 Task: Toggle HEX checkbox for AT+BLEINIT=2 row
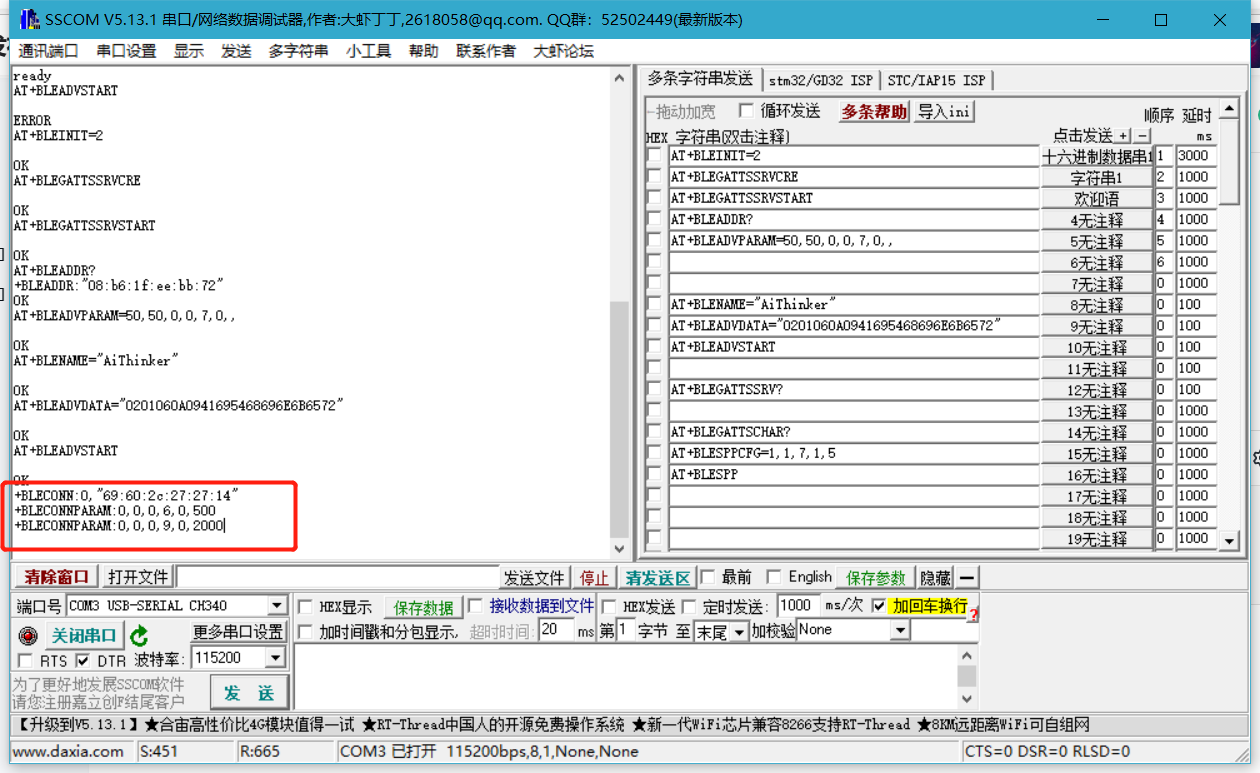[x=654, y=156]
